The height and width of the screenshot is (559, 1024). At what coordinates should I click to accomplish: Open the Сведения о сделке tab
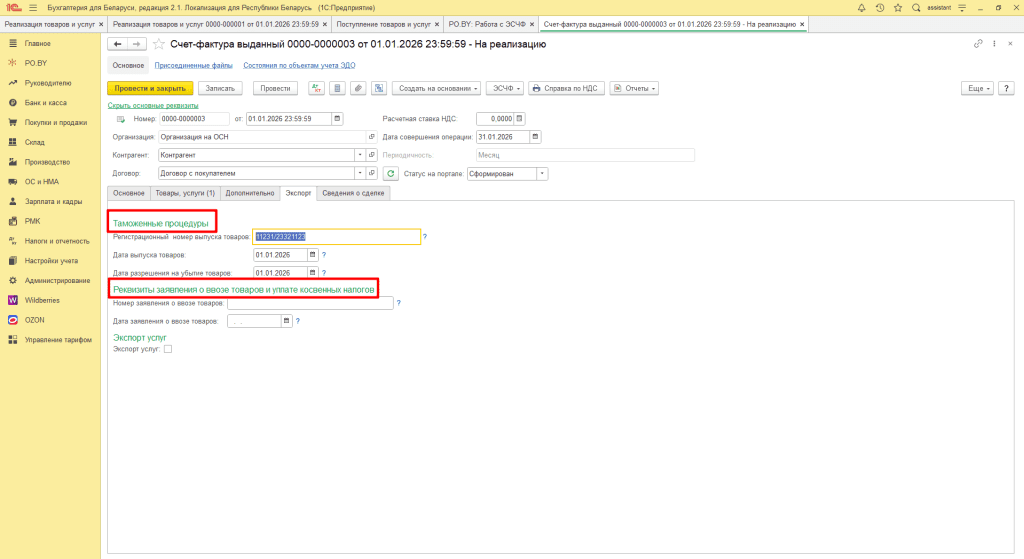(x=353, y=193)
